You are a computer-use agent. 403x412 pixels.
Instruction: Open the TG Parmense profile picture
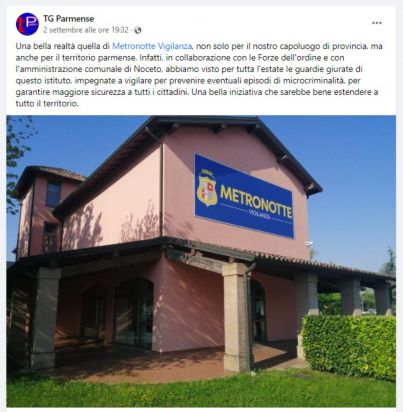click(27, 24)
